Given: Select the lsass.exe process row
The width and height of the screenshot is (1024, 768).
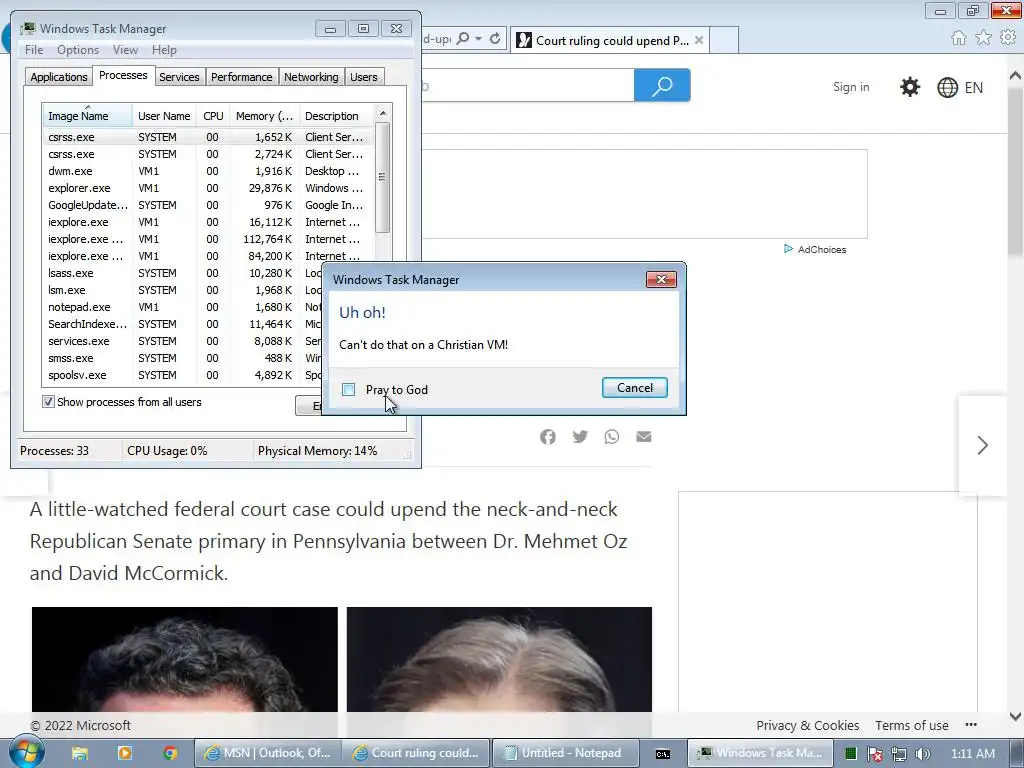Looking at the screenshot, I should point(183,273).
